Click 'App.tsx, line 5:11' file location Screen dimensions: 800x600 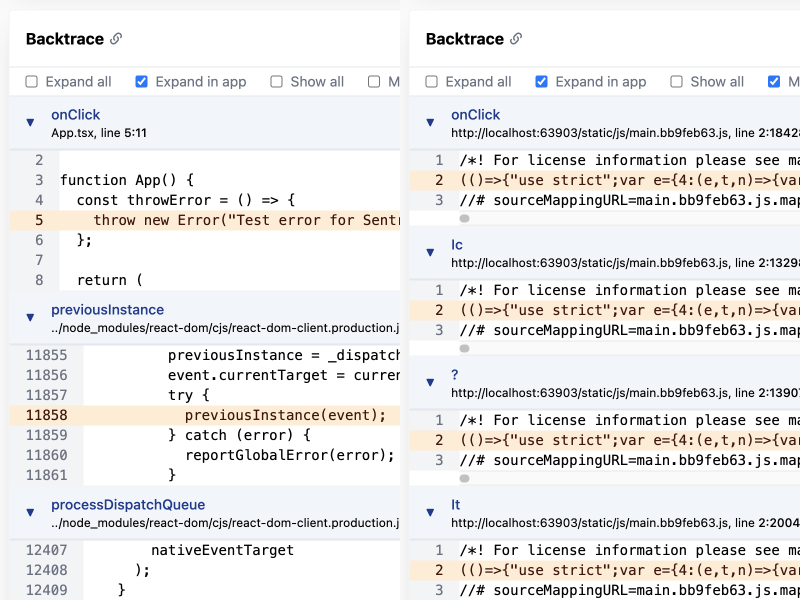point(99,133)
